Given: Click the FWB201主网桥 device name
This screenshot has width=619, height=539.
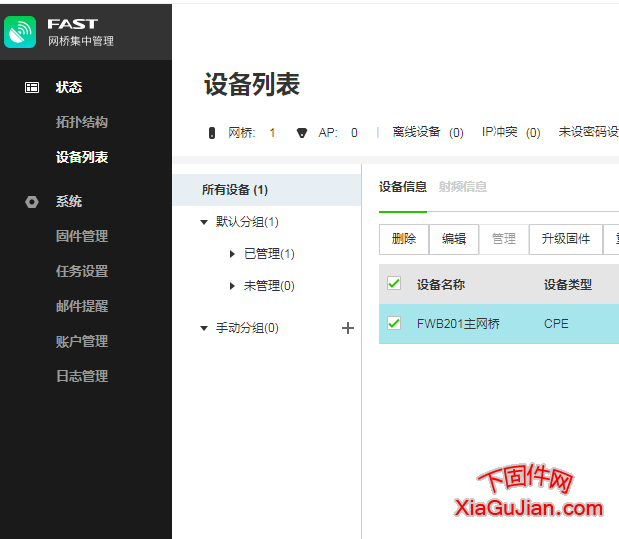Looking at the screenshot, I should tap(458, 324).
